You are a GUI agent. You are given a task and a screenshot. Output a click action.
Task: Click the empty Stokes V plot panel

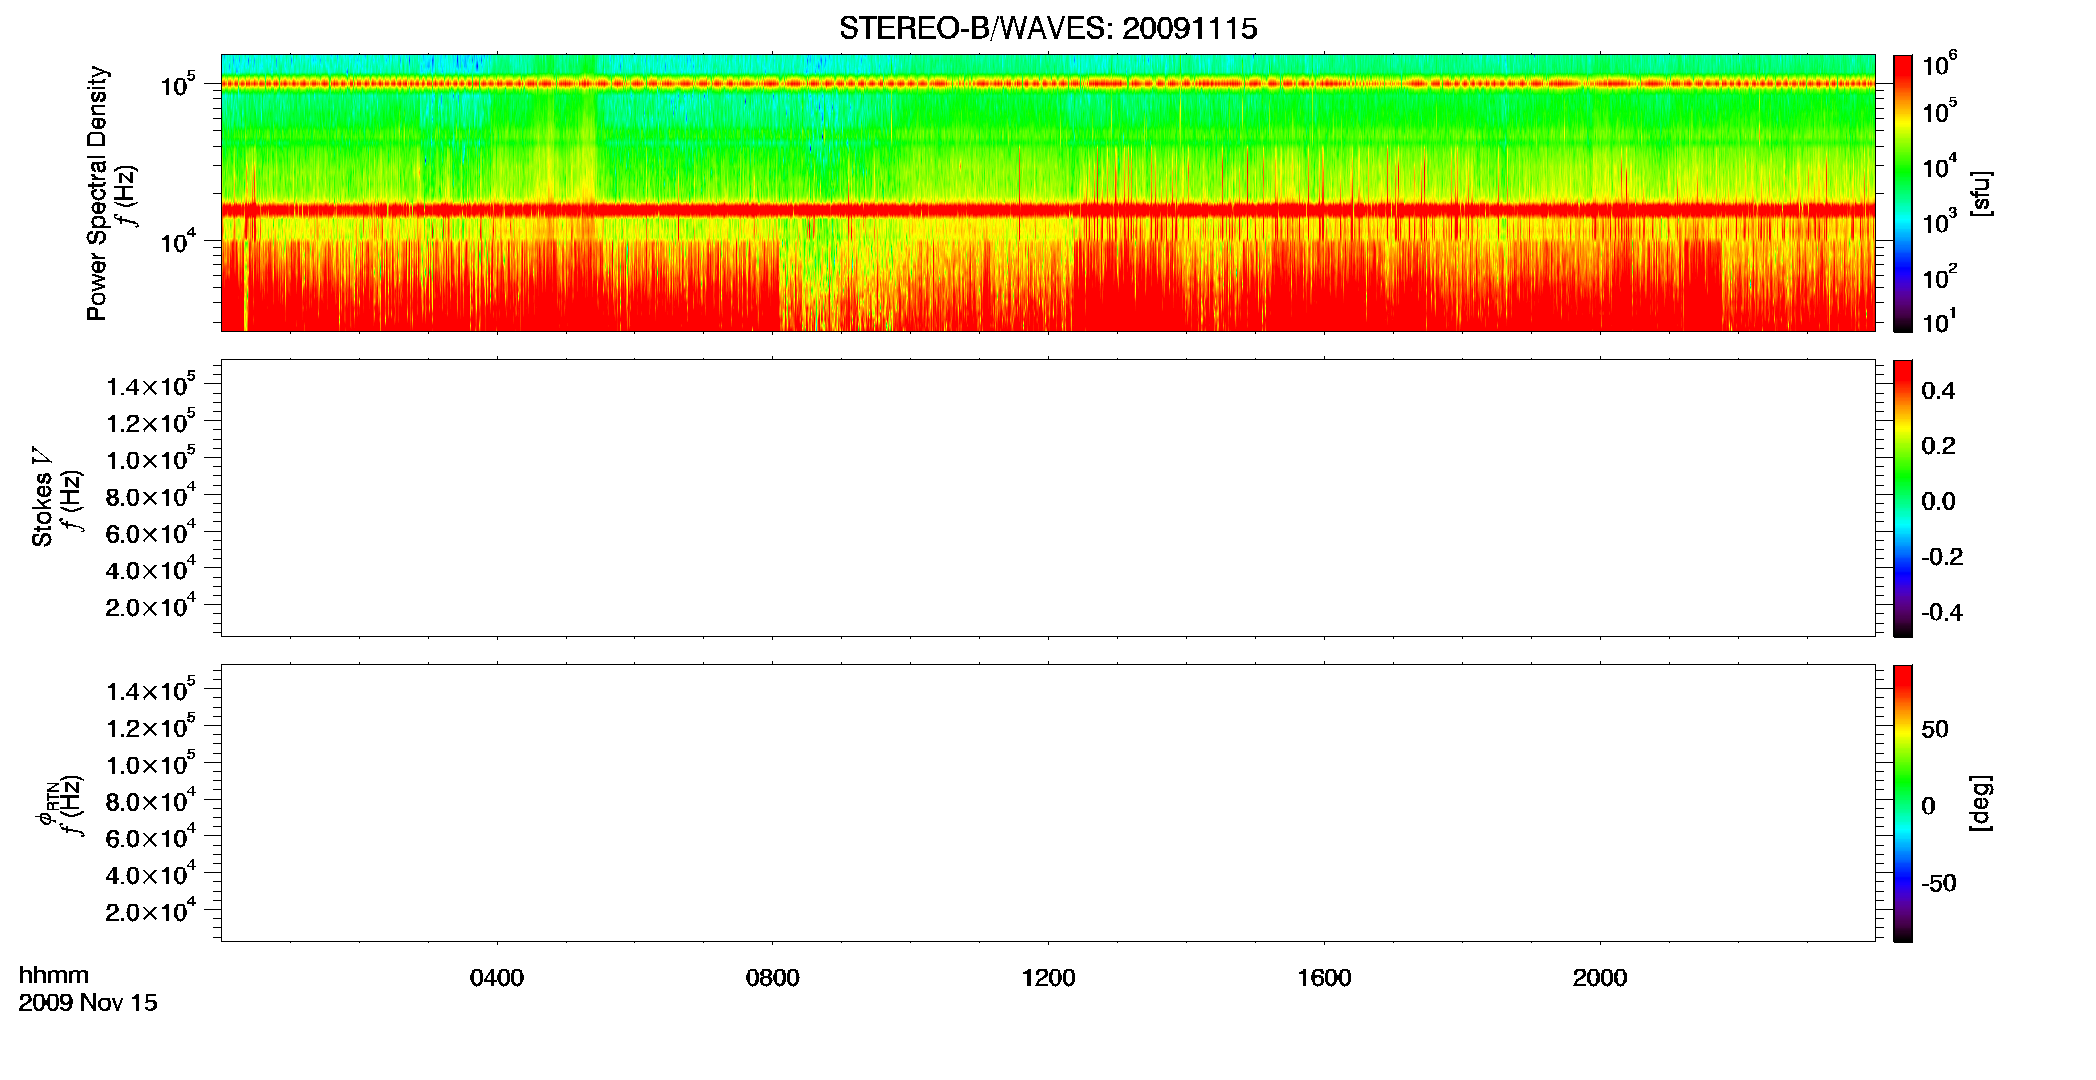1048,498
